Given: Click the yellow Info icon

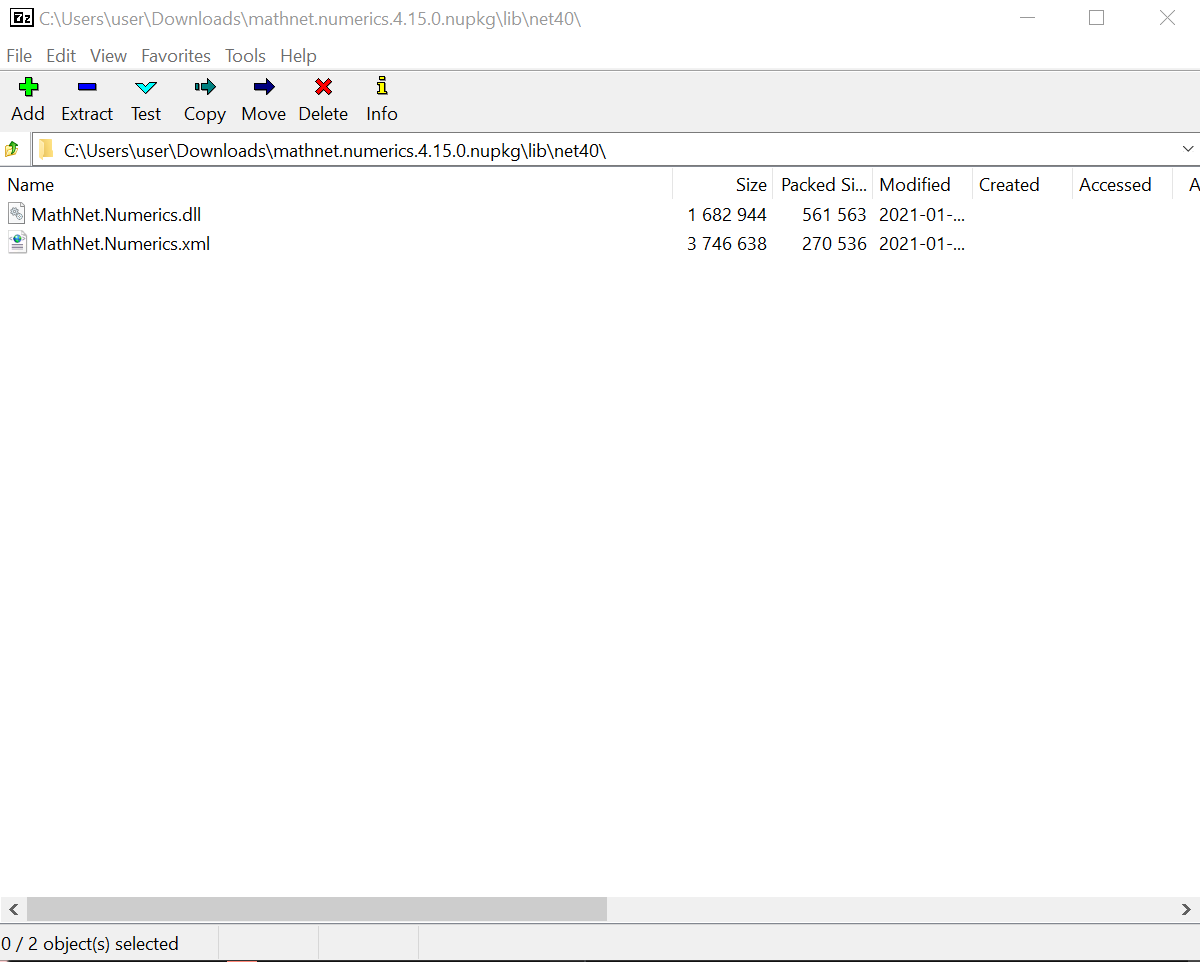Looking at the screenshot, I should coord(382,86).
